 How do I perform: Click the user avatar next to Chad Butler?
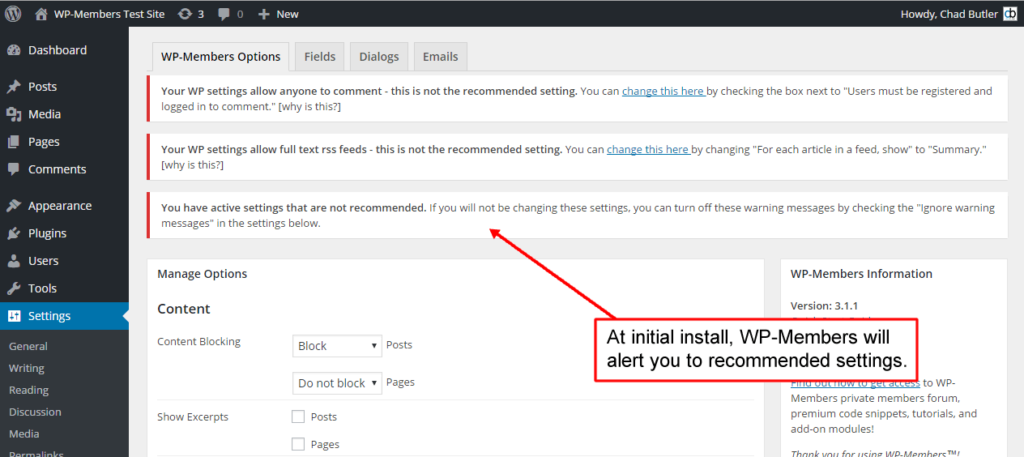pos(1010,14)
